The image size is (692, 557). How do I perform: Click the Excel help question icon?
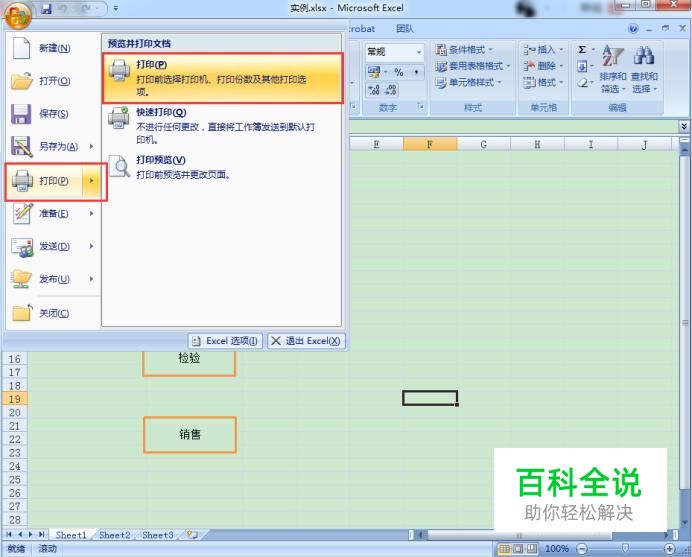633,29
